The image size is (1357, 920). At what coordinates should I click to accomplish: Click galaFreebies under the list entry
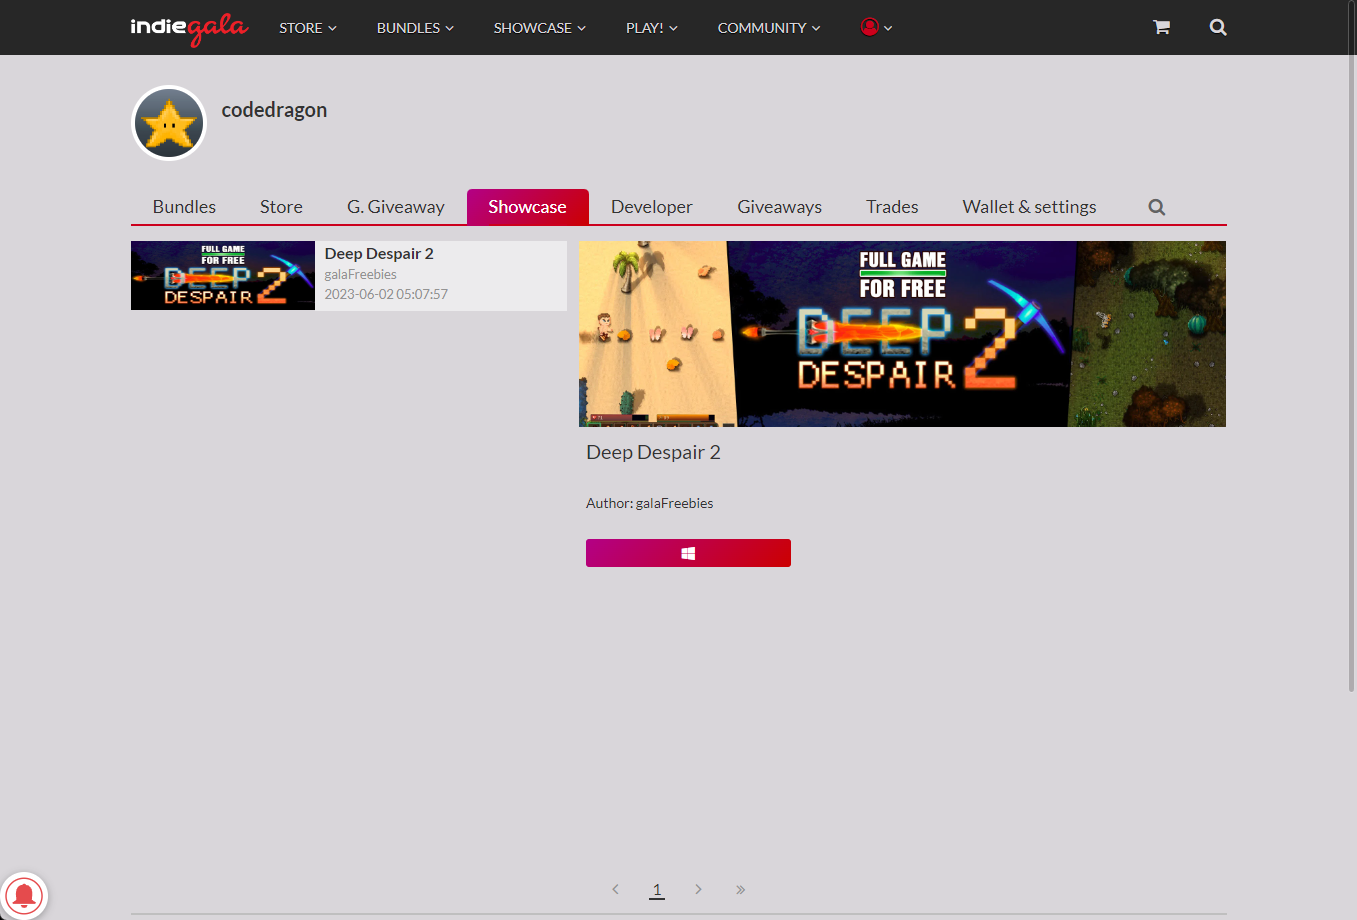click(361, 274)
